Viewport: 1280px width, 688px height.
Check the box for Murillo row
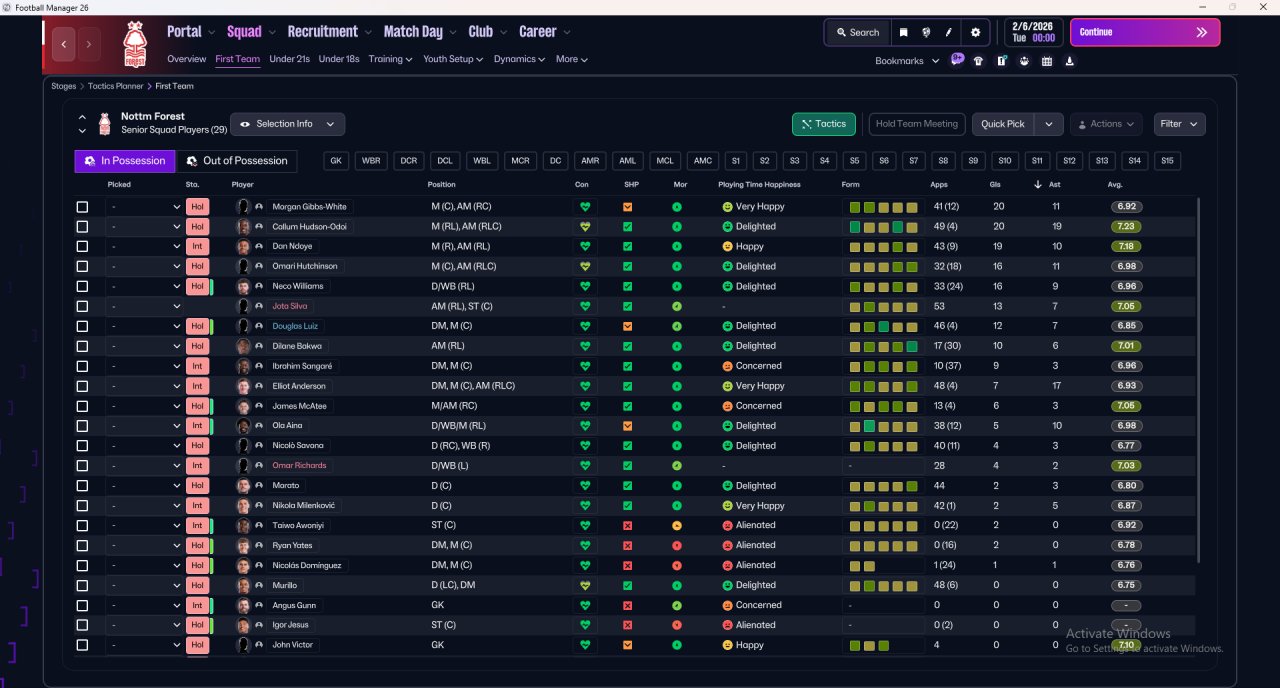82,586
